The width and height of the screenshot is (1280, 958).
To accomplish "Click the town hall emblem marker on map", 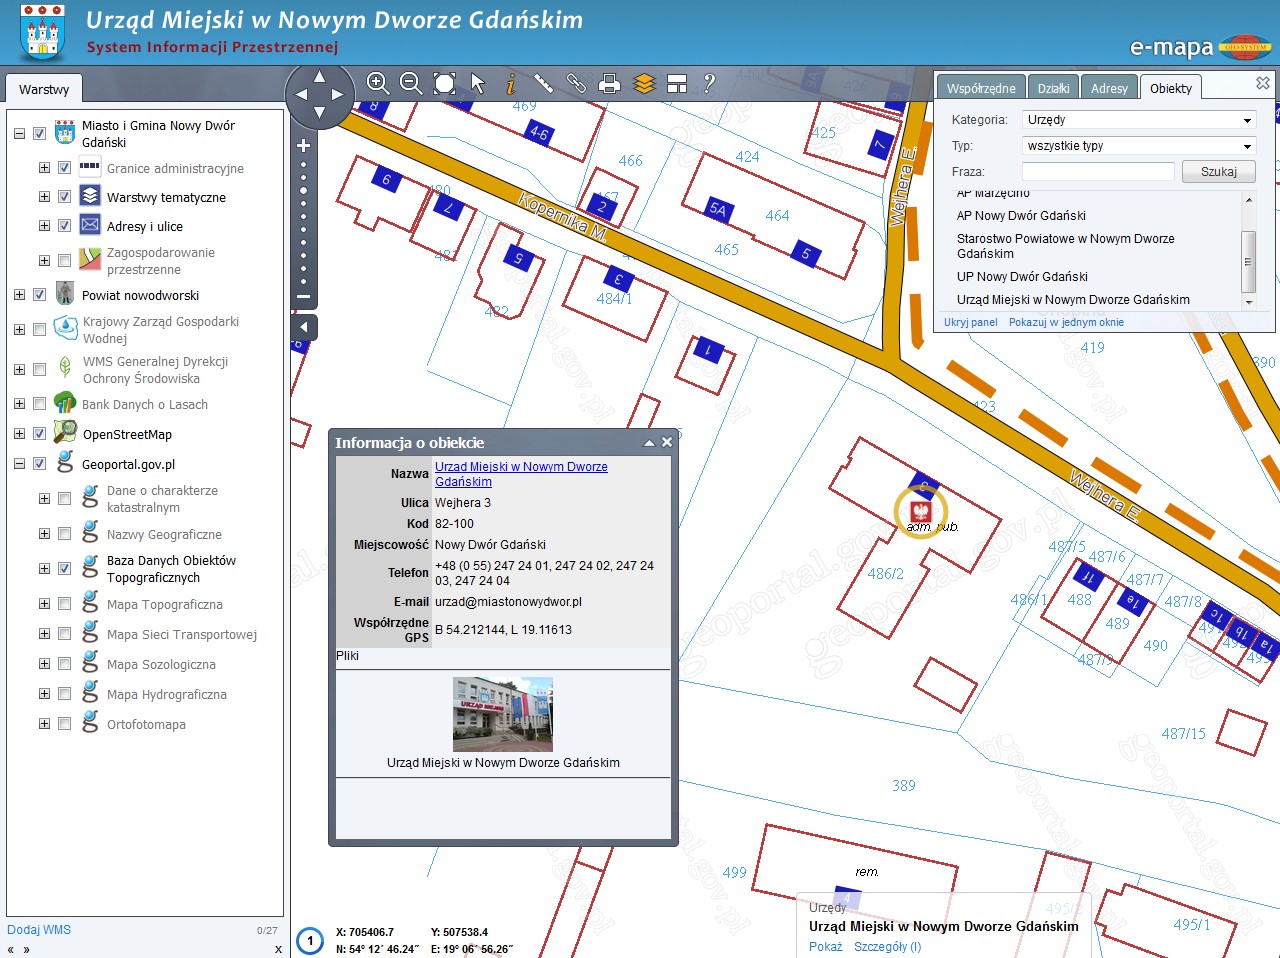I will [920, 511].
